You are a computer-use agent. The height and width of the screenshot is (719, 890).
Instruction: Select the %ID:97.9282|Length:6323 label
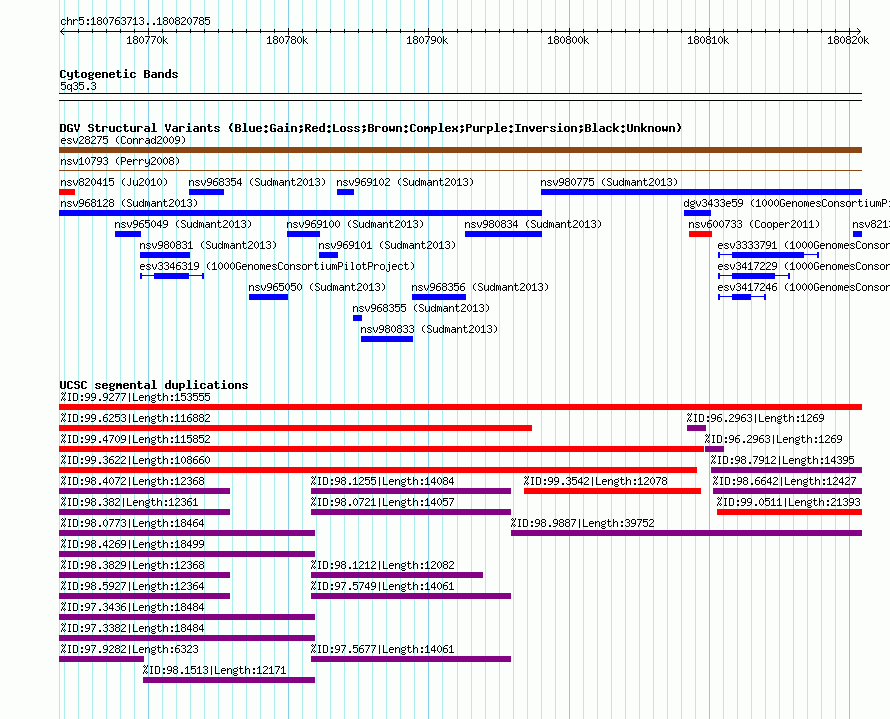click(129, 649)
